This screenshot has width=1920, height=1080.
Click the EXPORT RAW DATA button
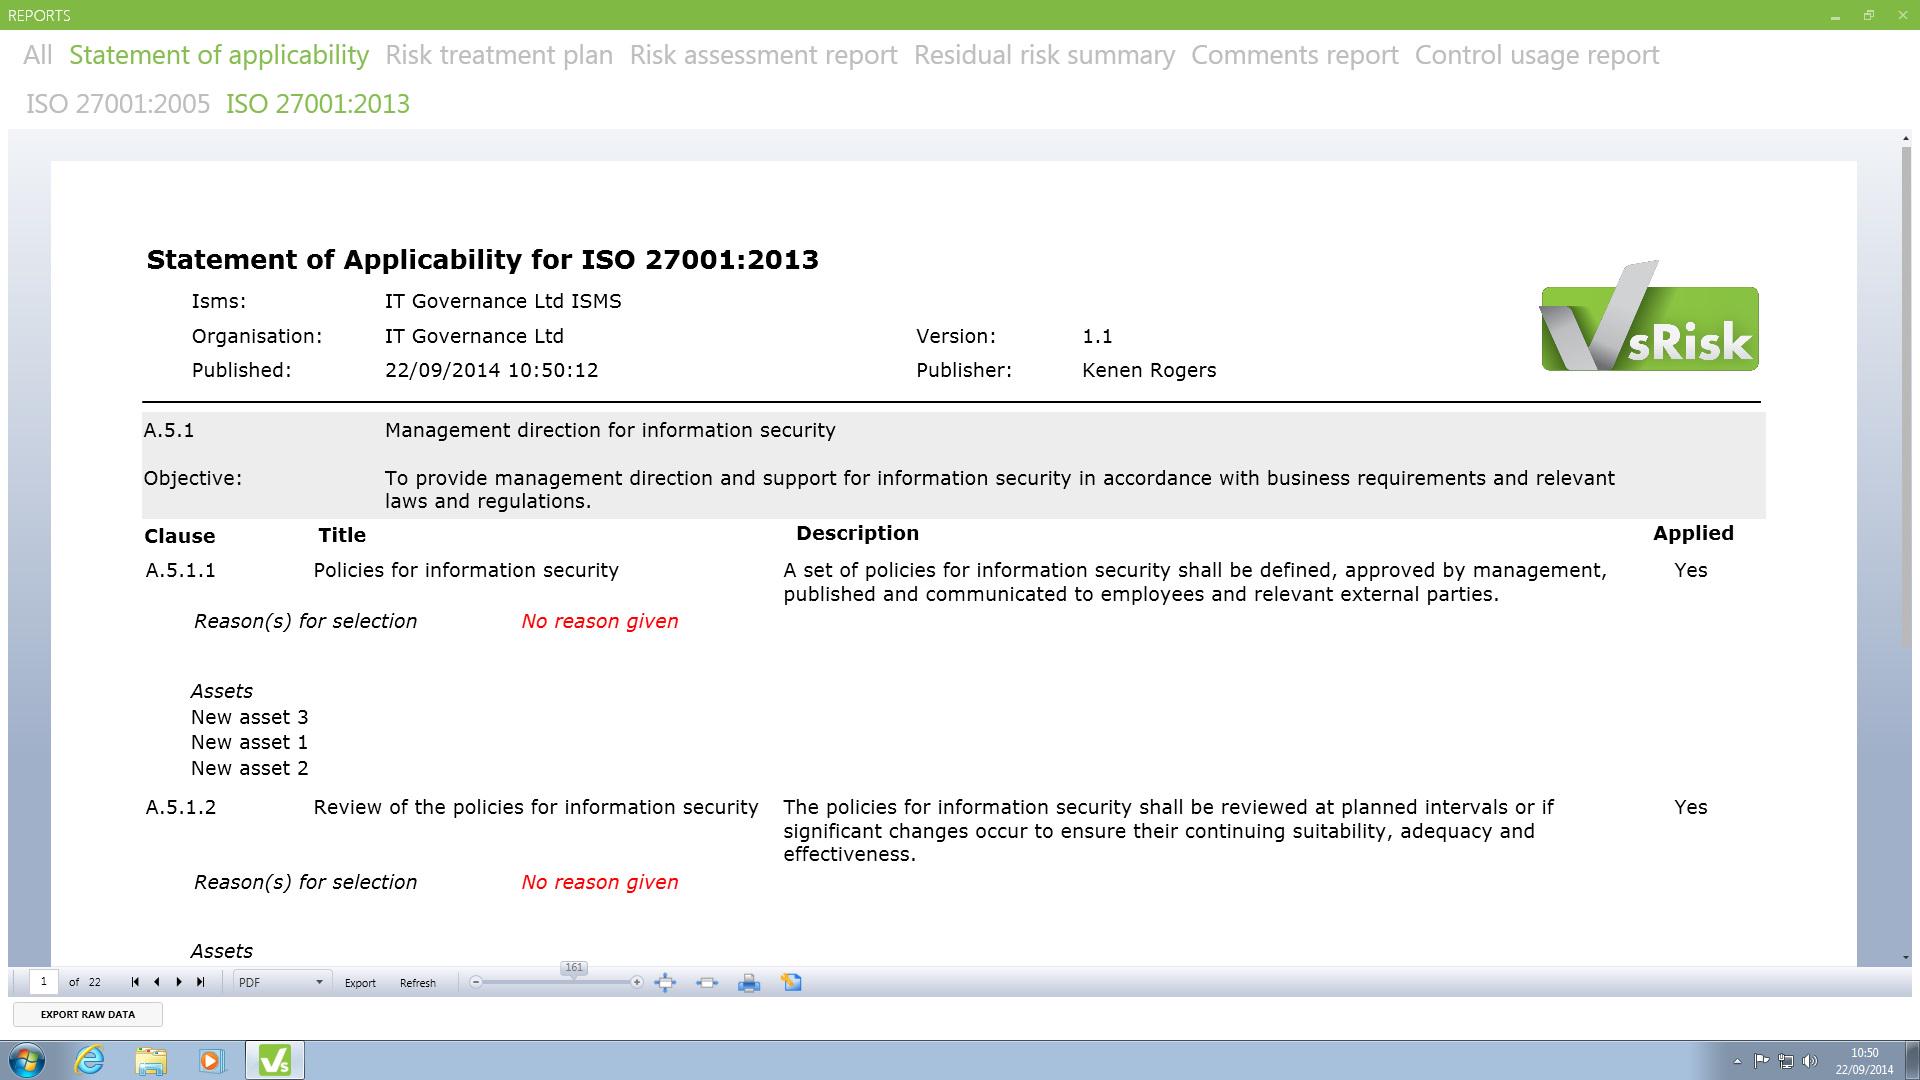(x=88, y=1014)
